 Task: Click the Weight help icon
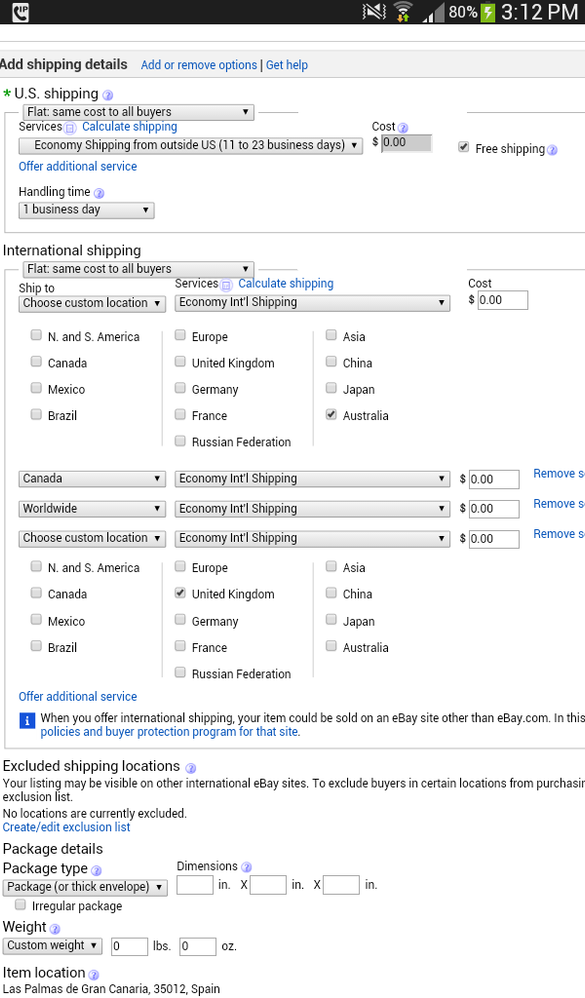pyautogui.click(x=55, y=929)
